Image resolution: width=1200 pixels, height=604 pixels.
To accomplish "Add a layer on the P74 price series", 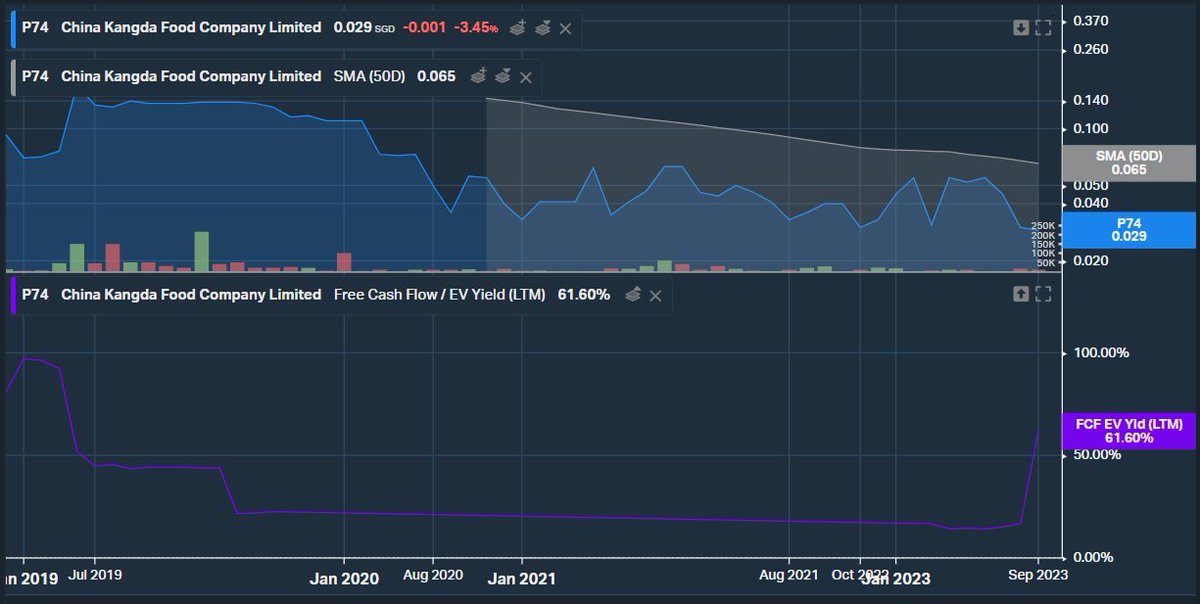I will 517,28.
